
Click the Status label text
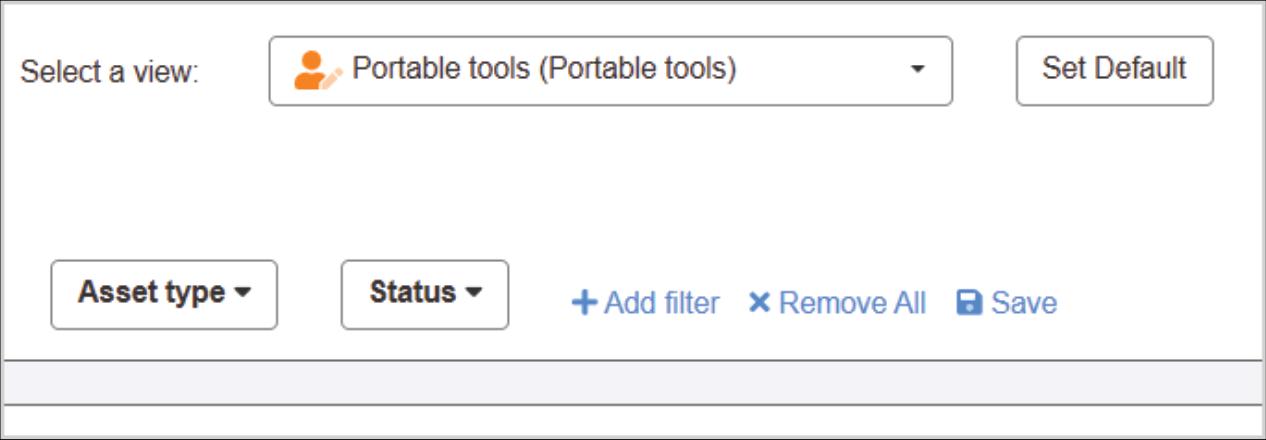tap(412, 293)
